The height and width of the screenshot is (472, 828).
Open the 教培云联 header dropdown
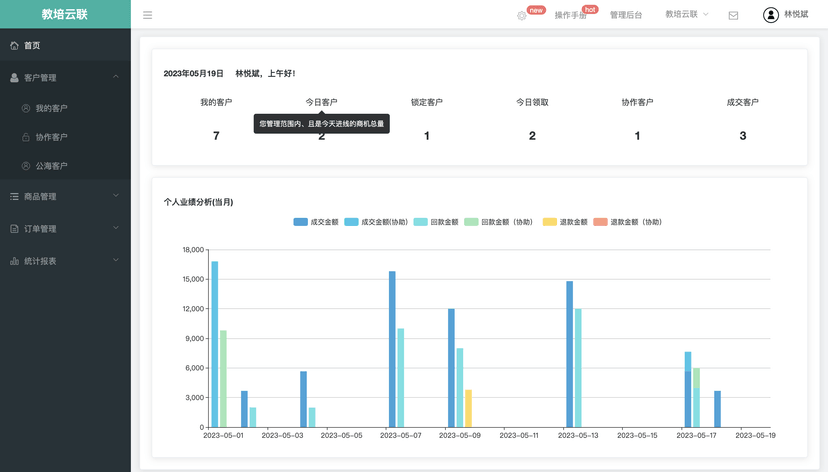[687, 15]
